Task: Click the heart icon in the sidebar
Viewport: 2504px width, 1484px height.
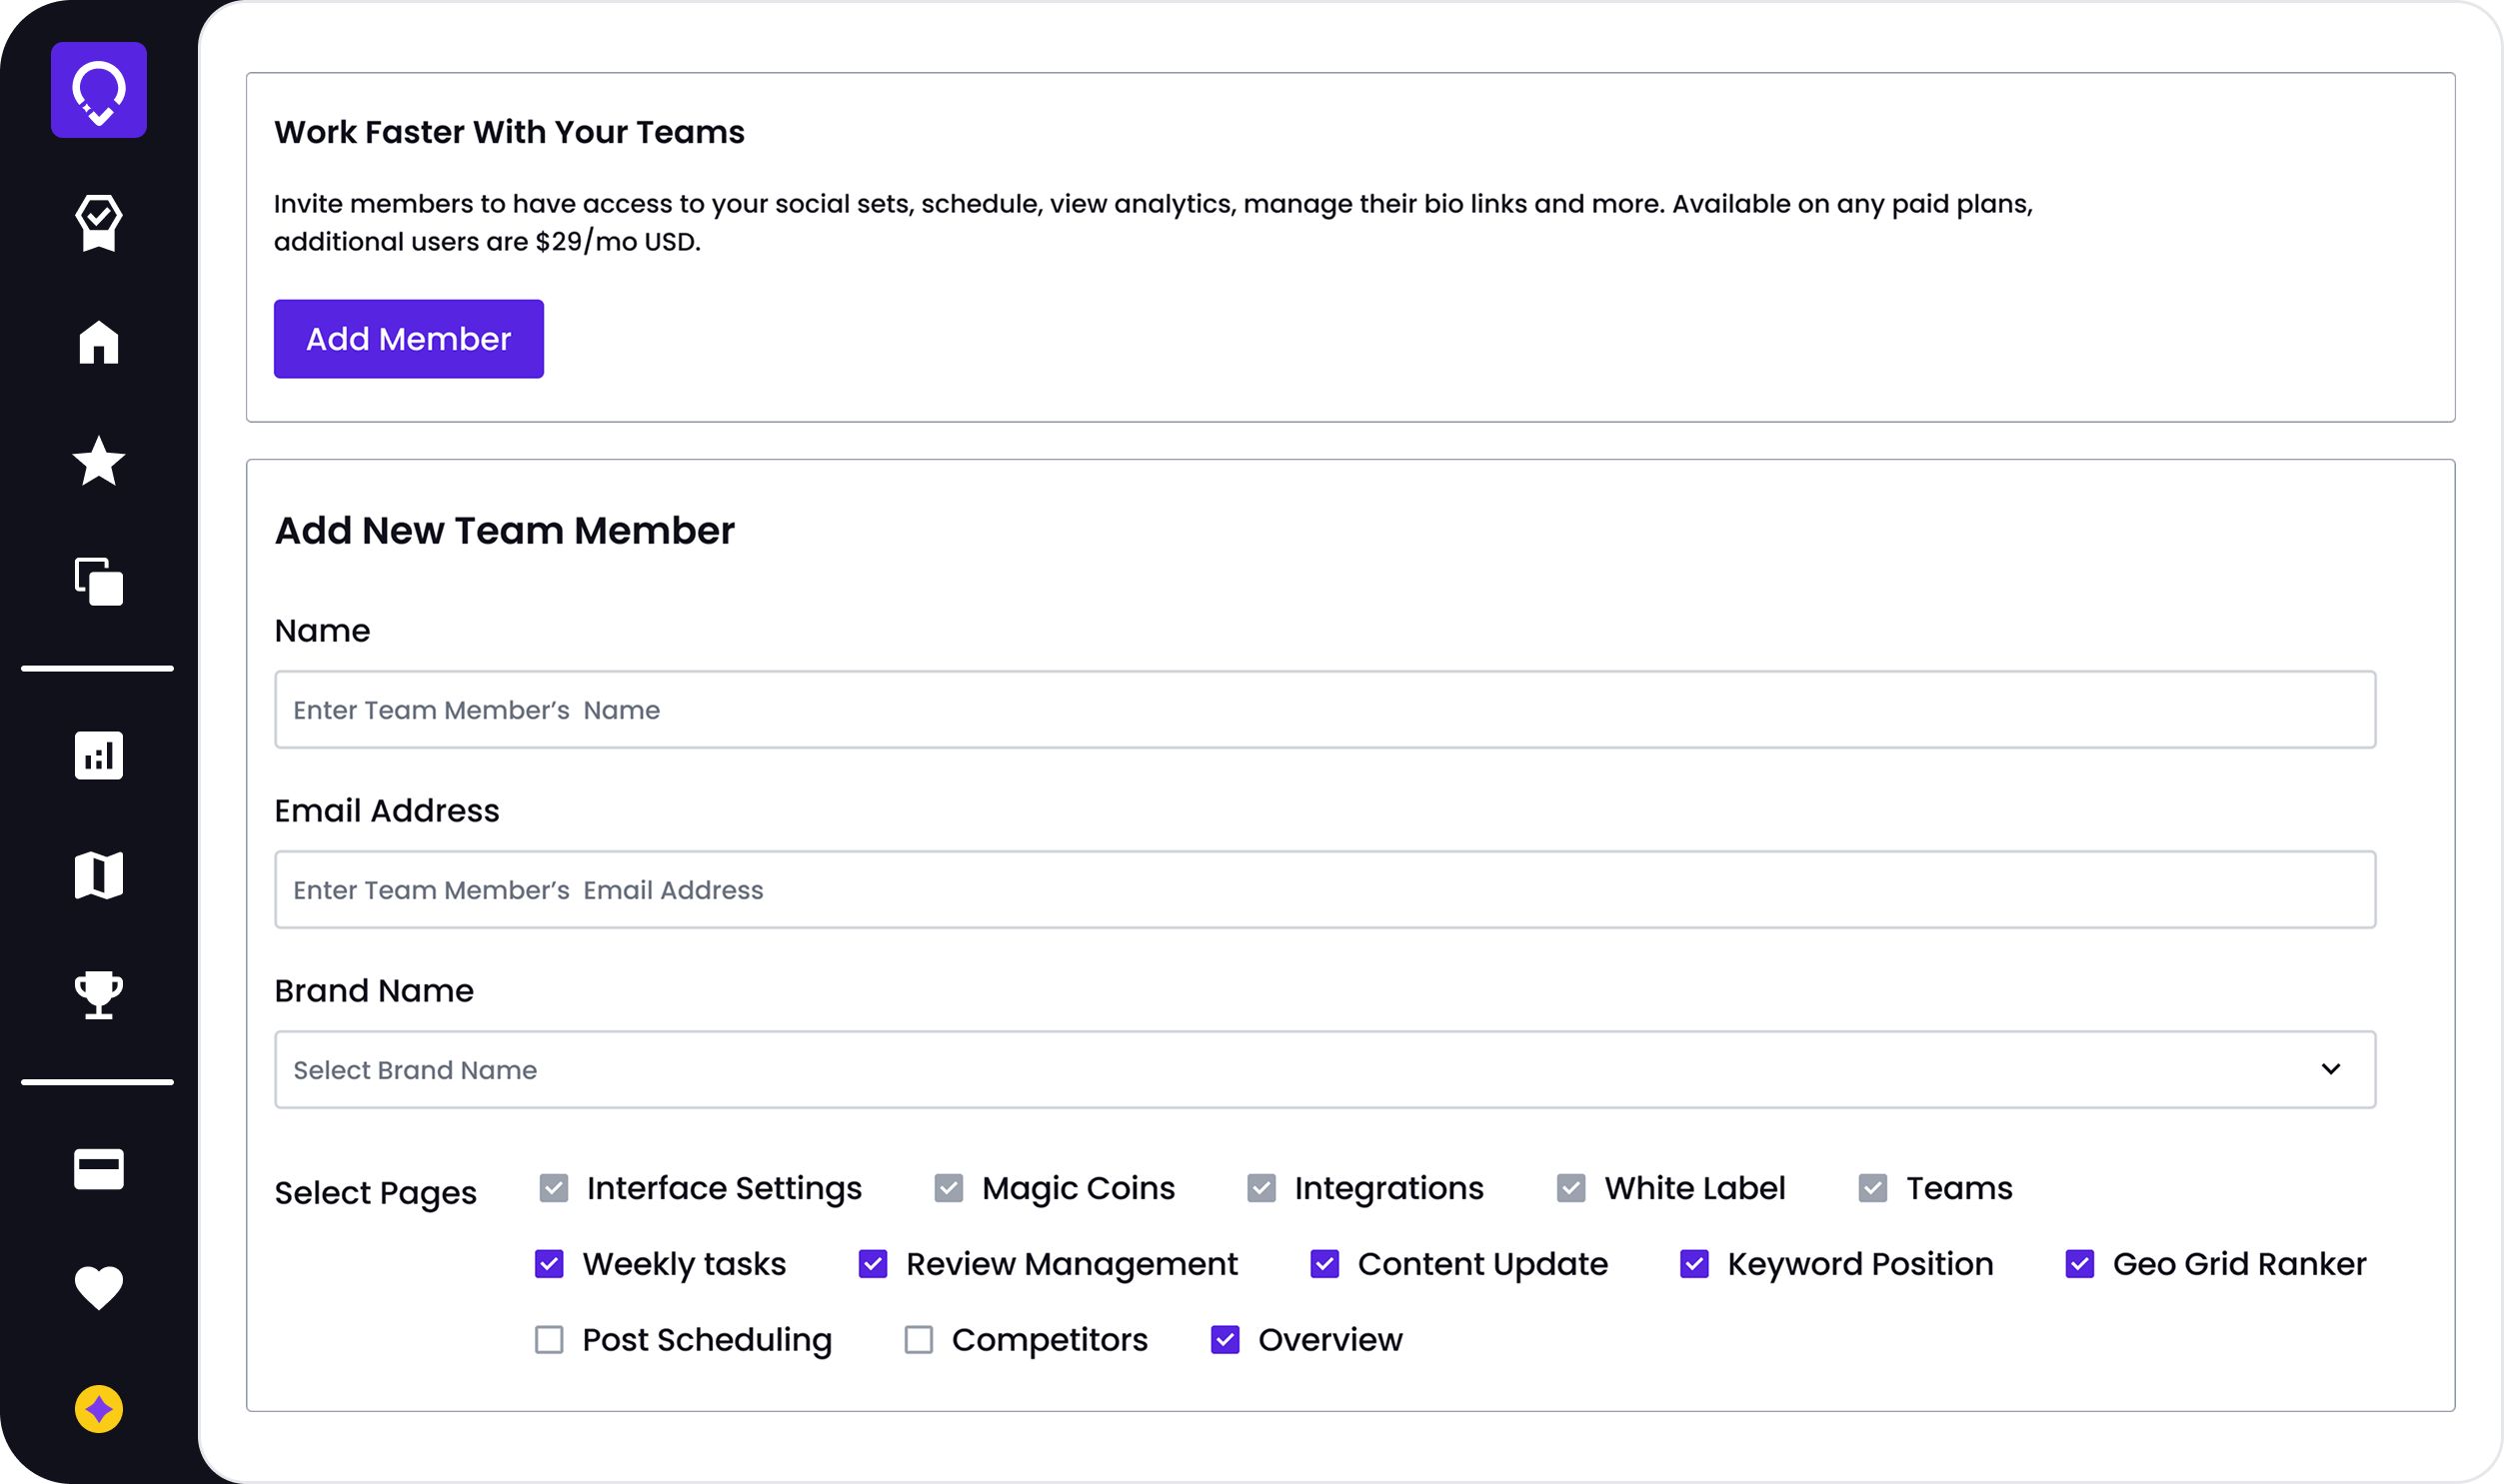Action: coord(99,1288)
